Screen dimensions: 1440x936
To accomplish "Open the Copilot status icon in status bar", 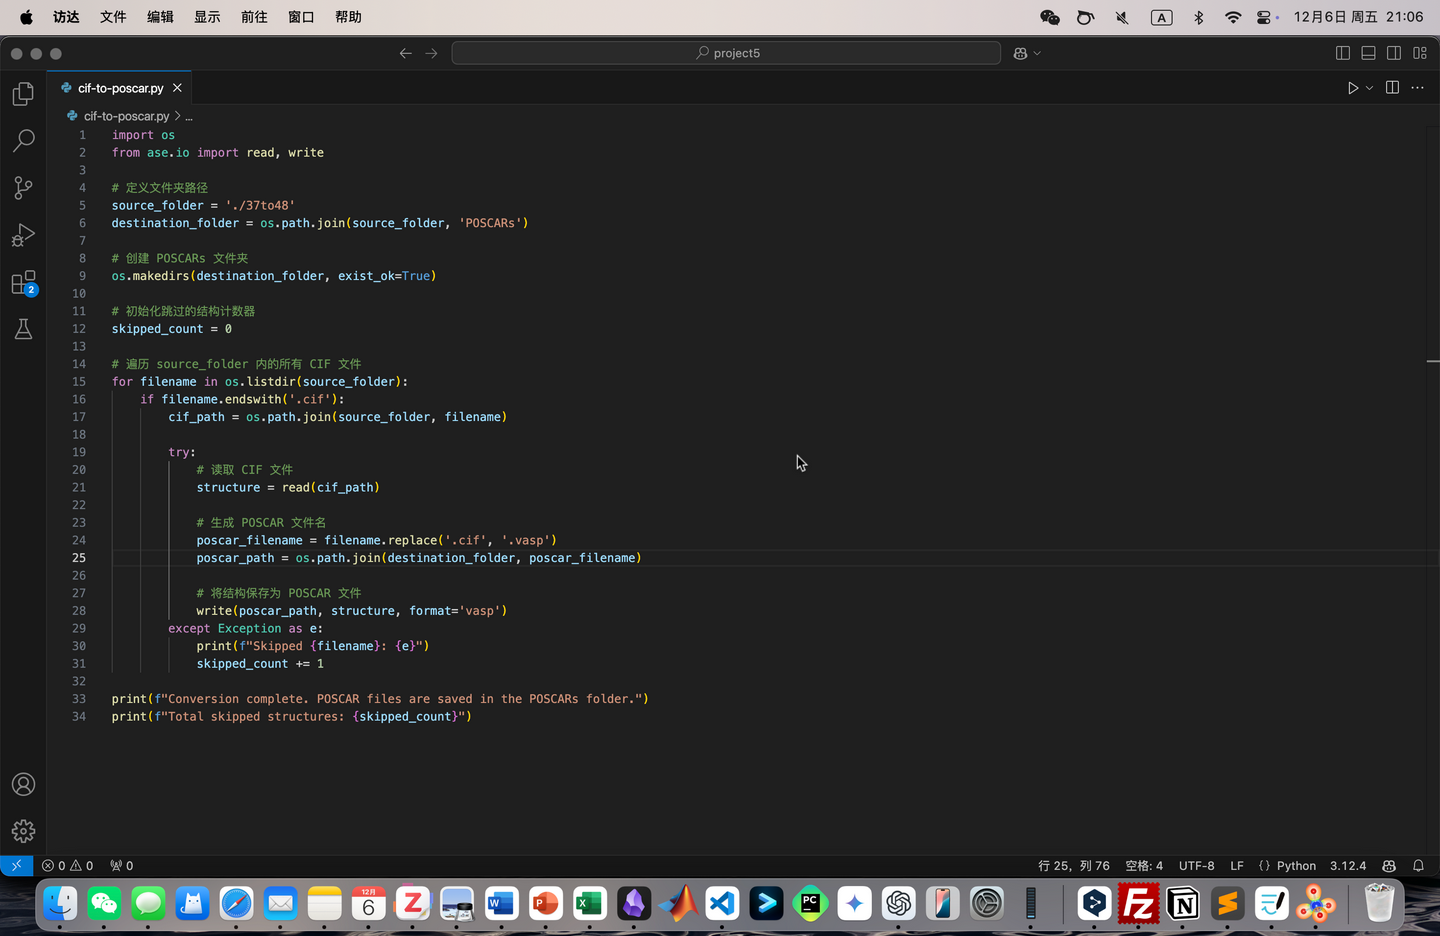I will (x=1389, y=866).
